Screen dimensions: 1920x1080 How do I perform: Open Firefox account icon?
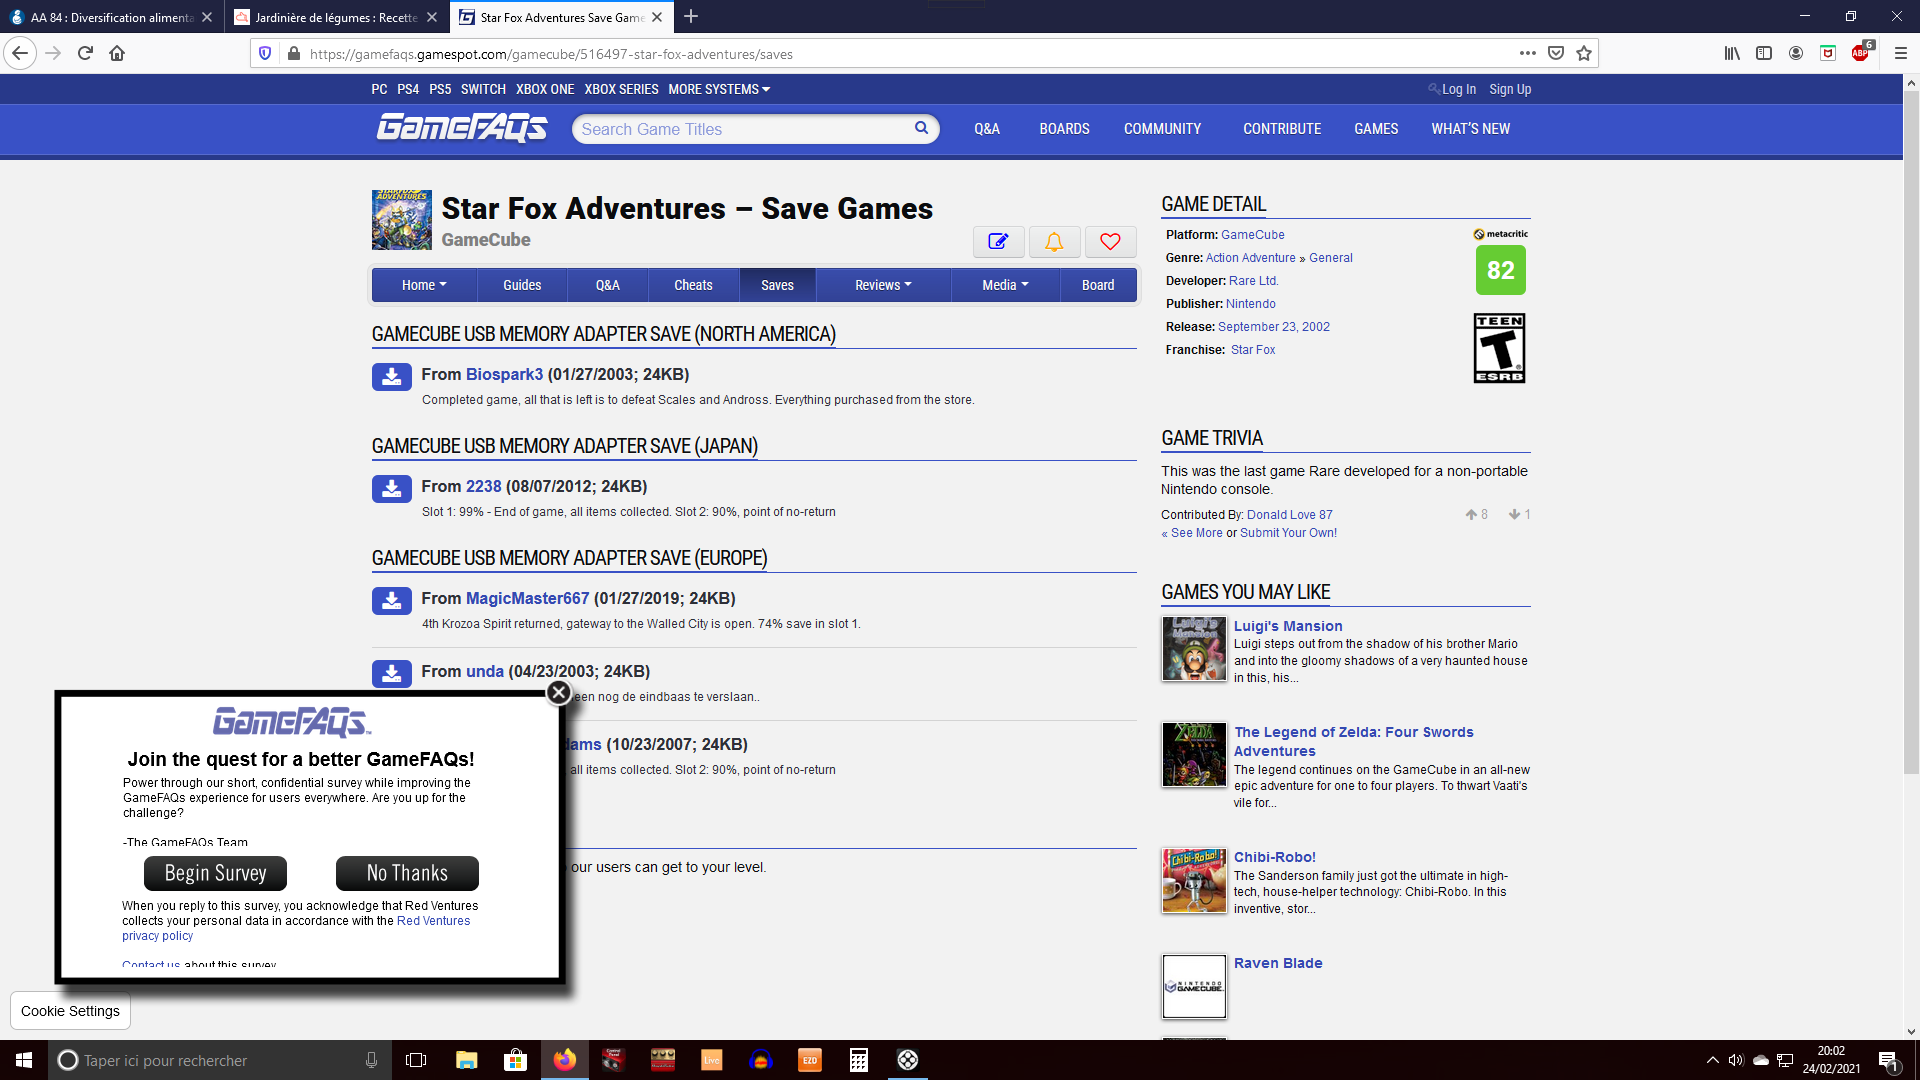point(1796,53)
